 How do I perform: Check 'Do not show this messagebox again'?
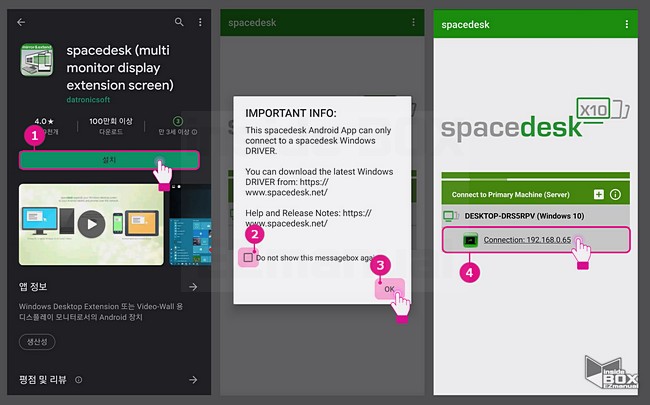point(248,258)
